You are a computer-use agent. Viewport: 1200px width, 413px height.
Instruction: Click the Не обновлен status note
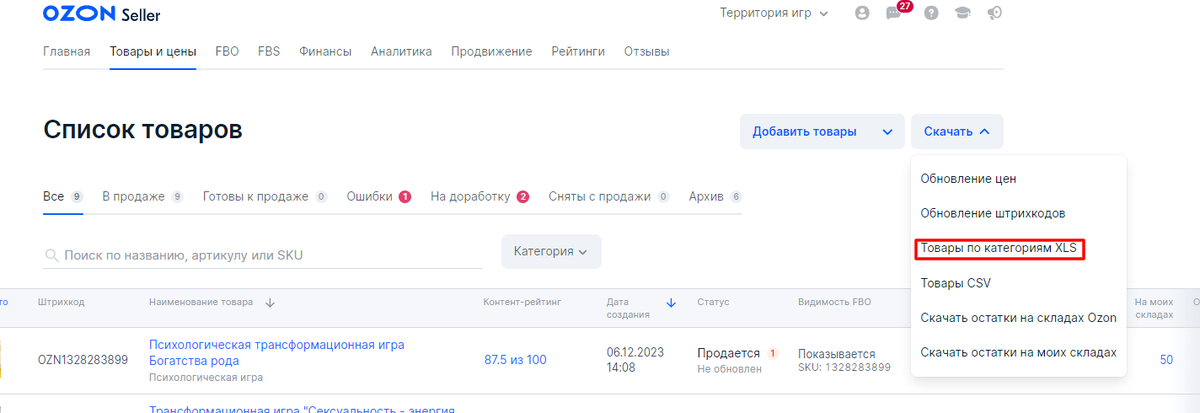pyautogui.click(x=729, y=369)
